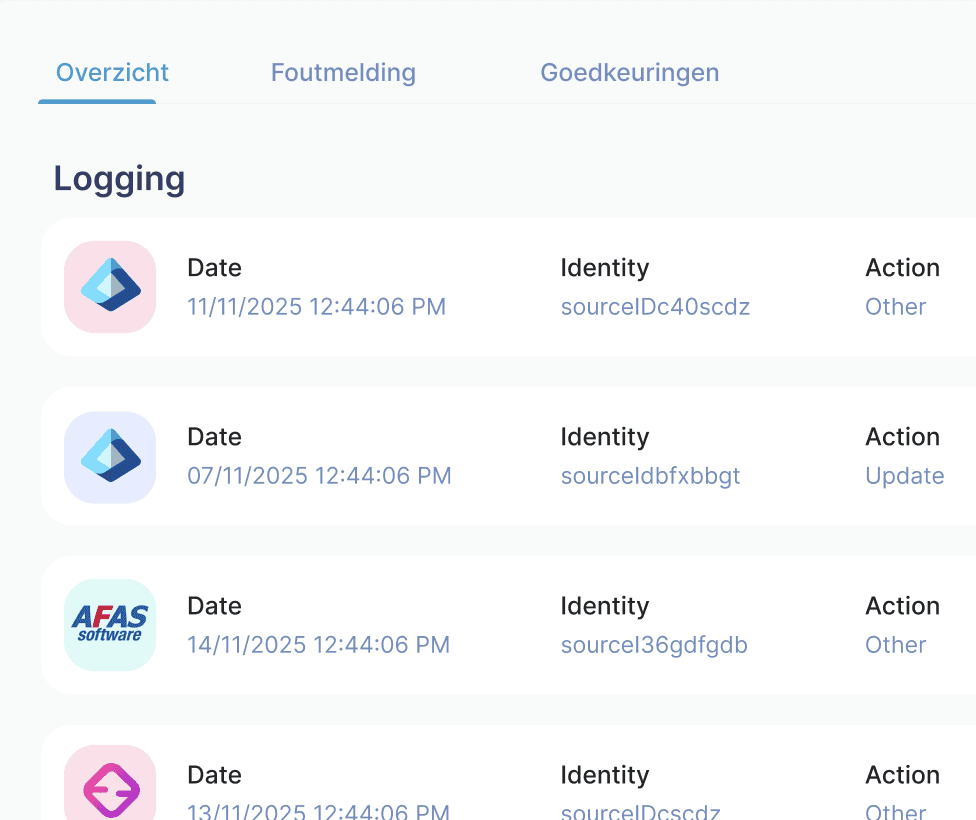The height and width of the screenshot is (820, 976).
Task: Select the AFAS logo in the third log row
Action: [110, 625]
